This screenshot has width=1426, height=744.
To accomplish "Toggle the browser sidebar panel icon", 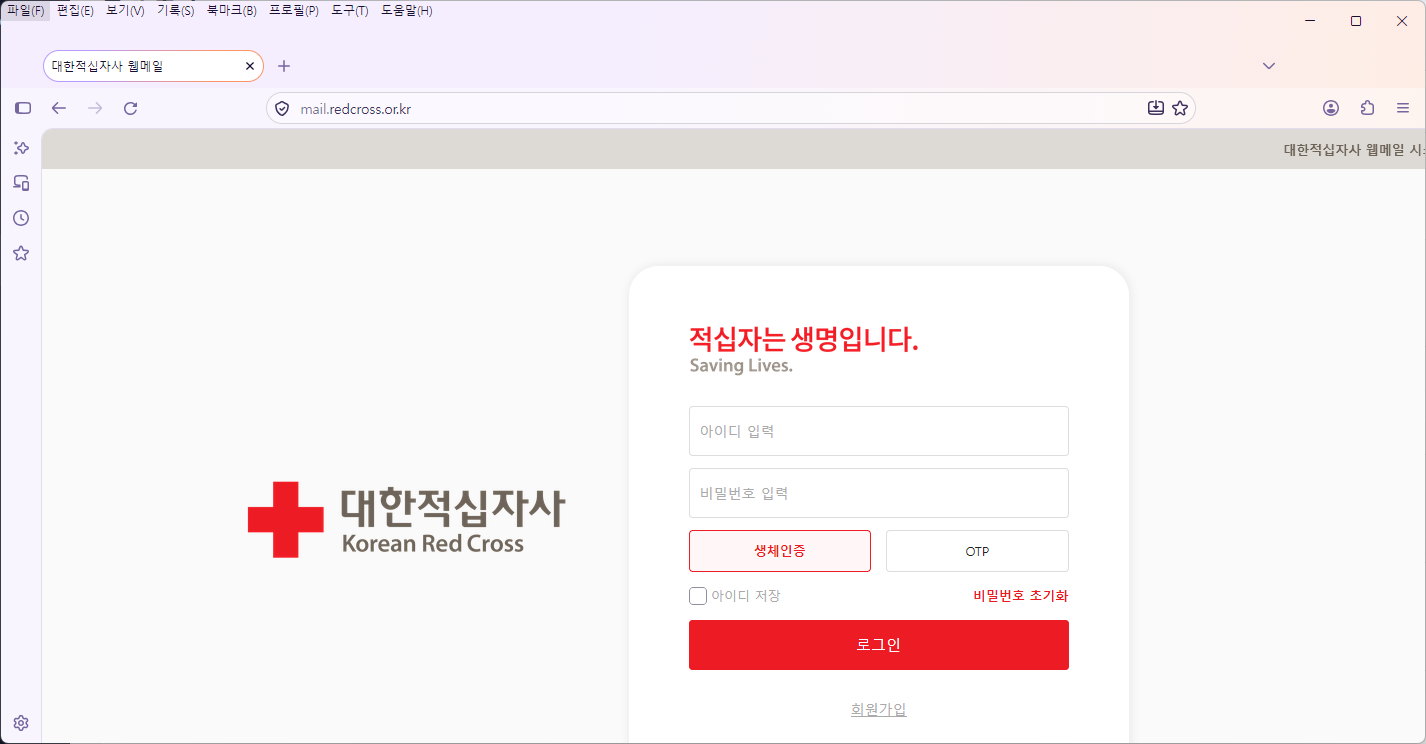I will pos(23,108).
